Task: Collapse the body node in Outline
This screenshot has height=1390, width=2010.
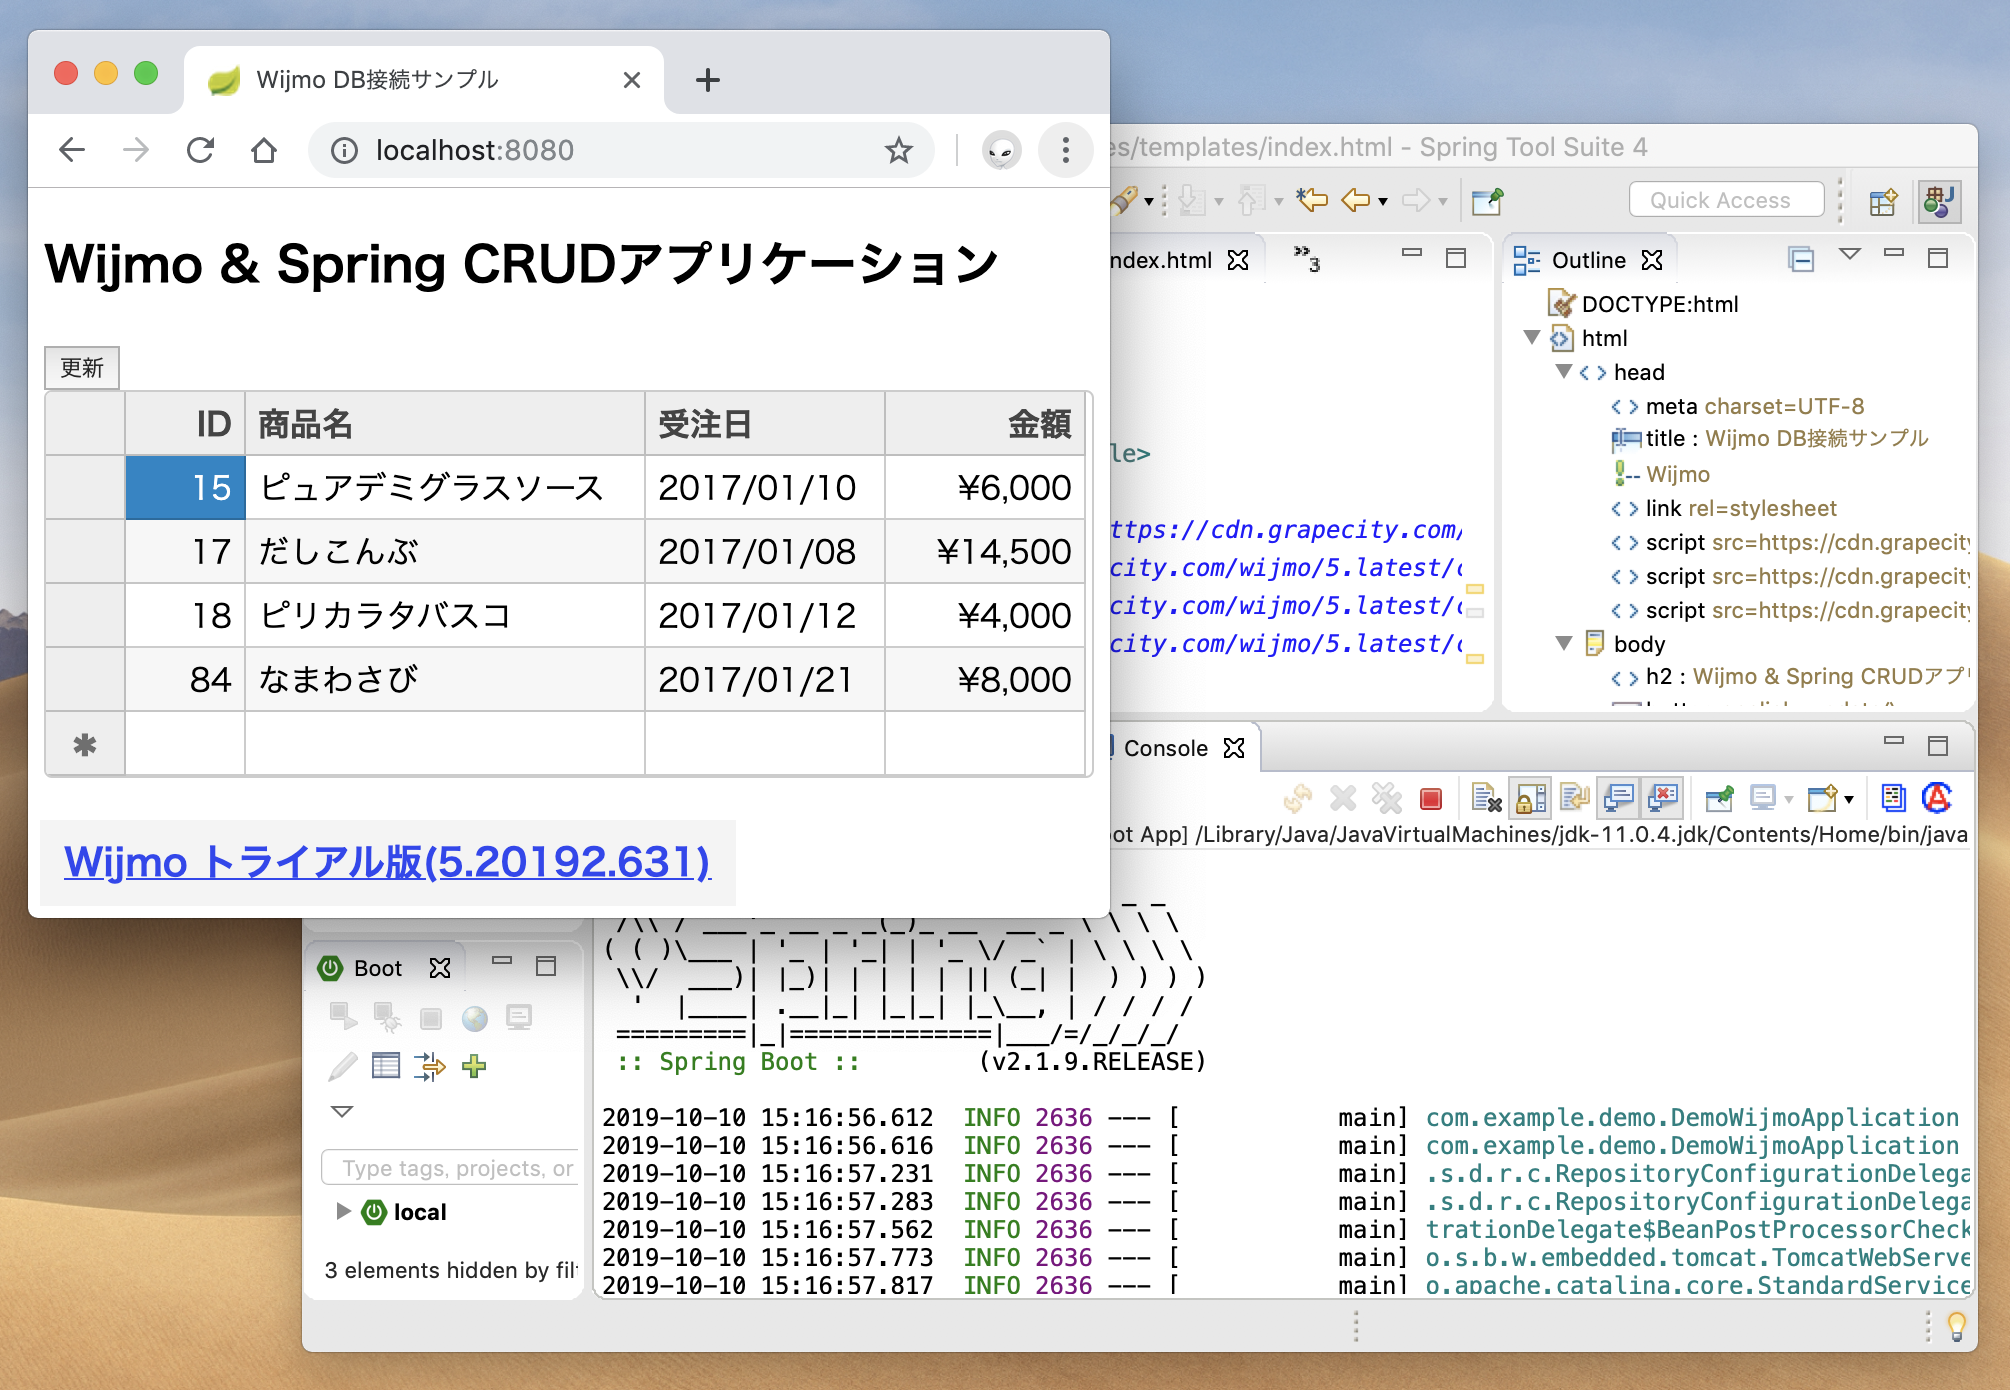Action: click(x=1564, y=643)
